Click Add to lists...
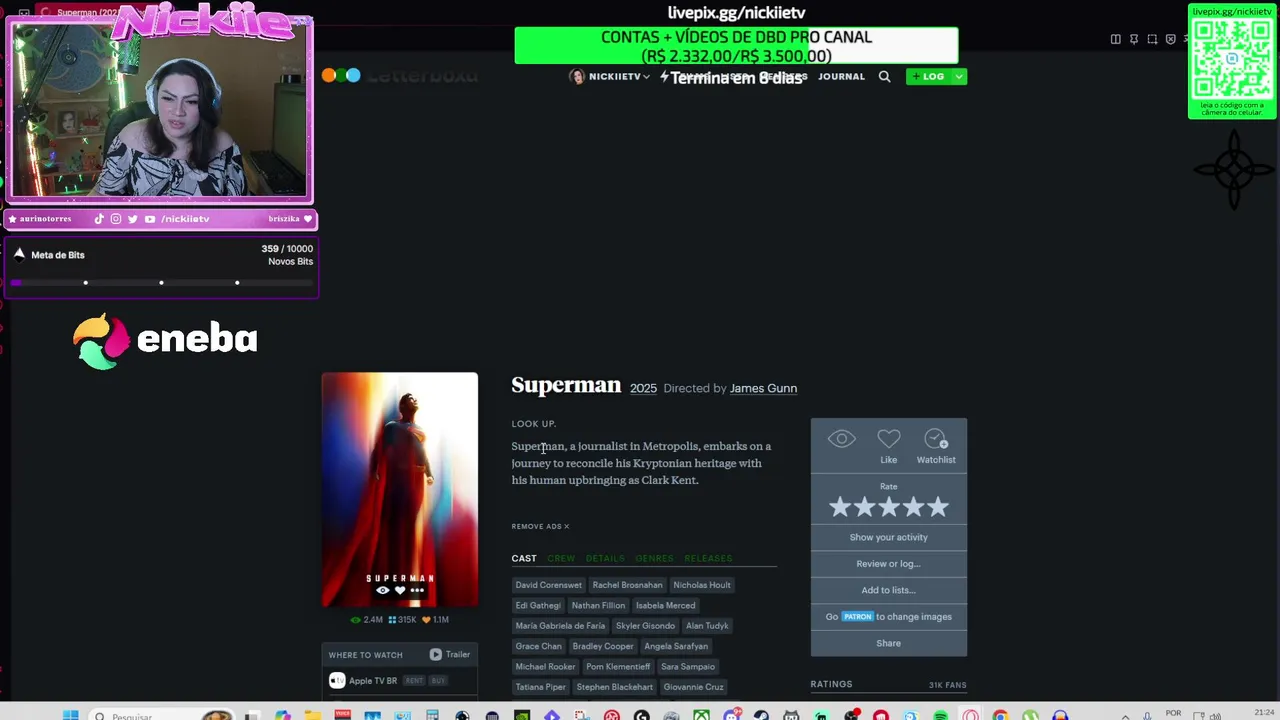 point(888,590)
